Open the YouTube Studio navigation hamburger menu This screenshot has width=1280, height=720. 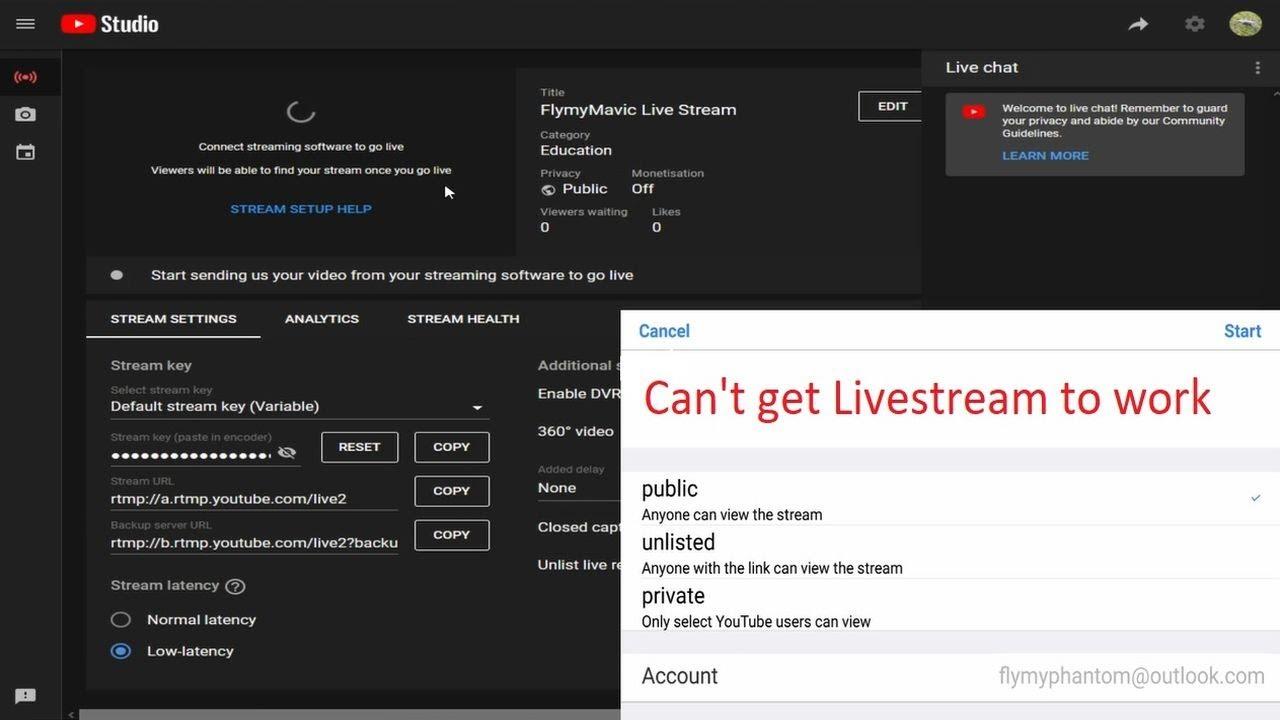[x=25, y=23]
